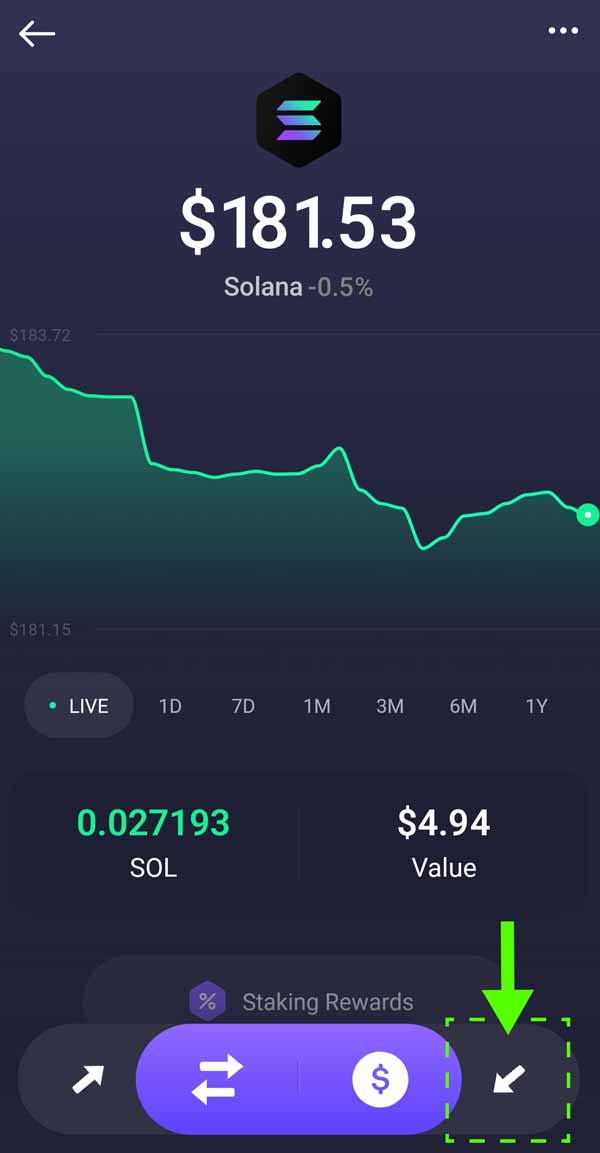Image resolution: width=600 pixels, height=1153 pixels.
Task: Switch chart to 1D range
Action: [x=170, y=706]
